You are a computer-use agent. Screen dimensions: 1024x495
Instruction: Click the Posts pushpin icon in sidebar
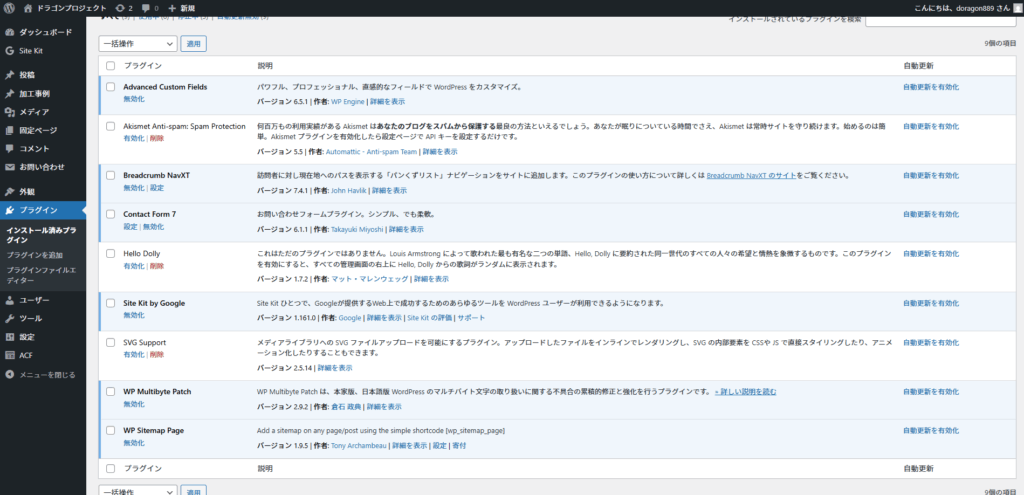click(9, 75)
